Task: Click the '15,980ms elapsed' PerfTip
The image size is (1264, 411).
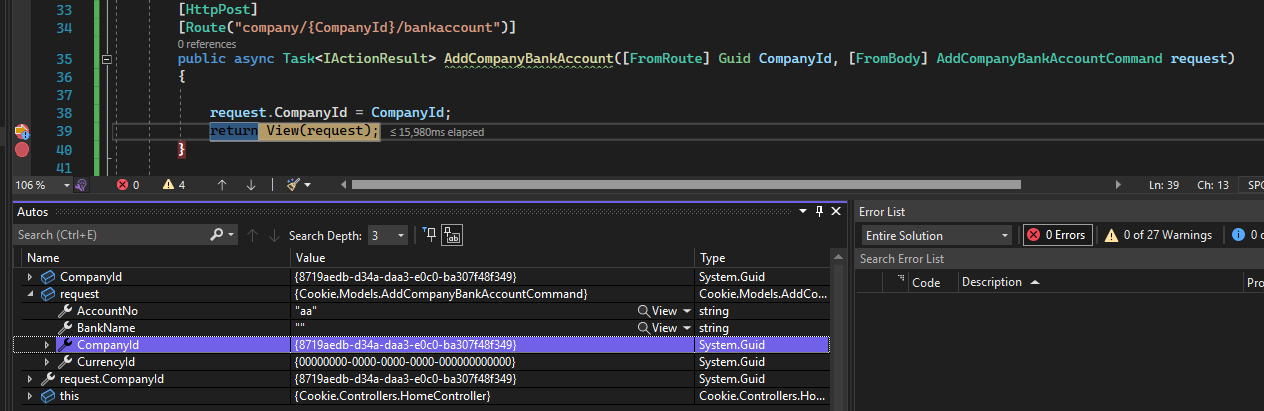Action: pos(437,132)
